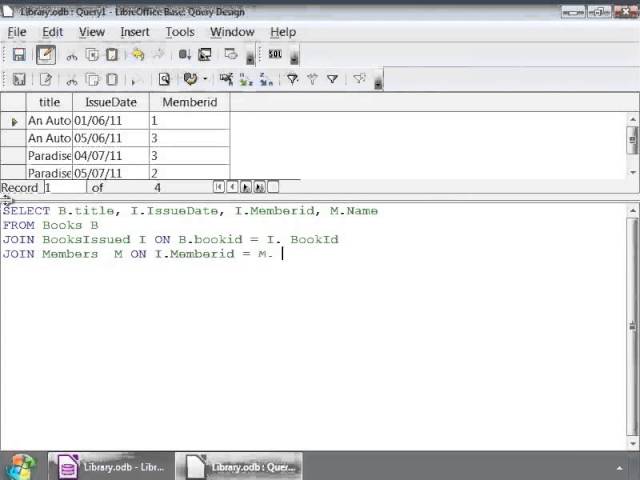Toggle Apply Filter funnel
Viewport: 640px width, 480px height.
312,79
